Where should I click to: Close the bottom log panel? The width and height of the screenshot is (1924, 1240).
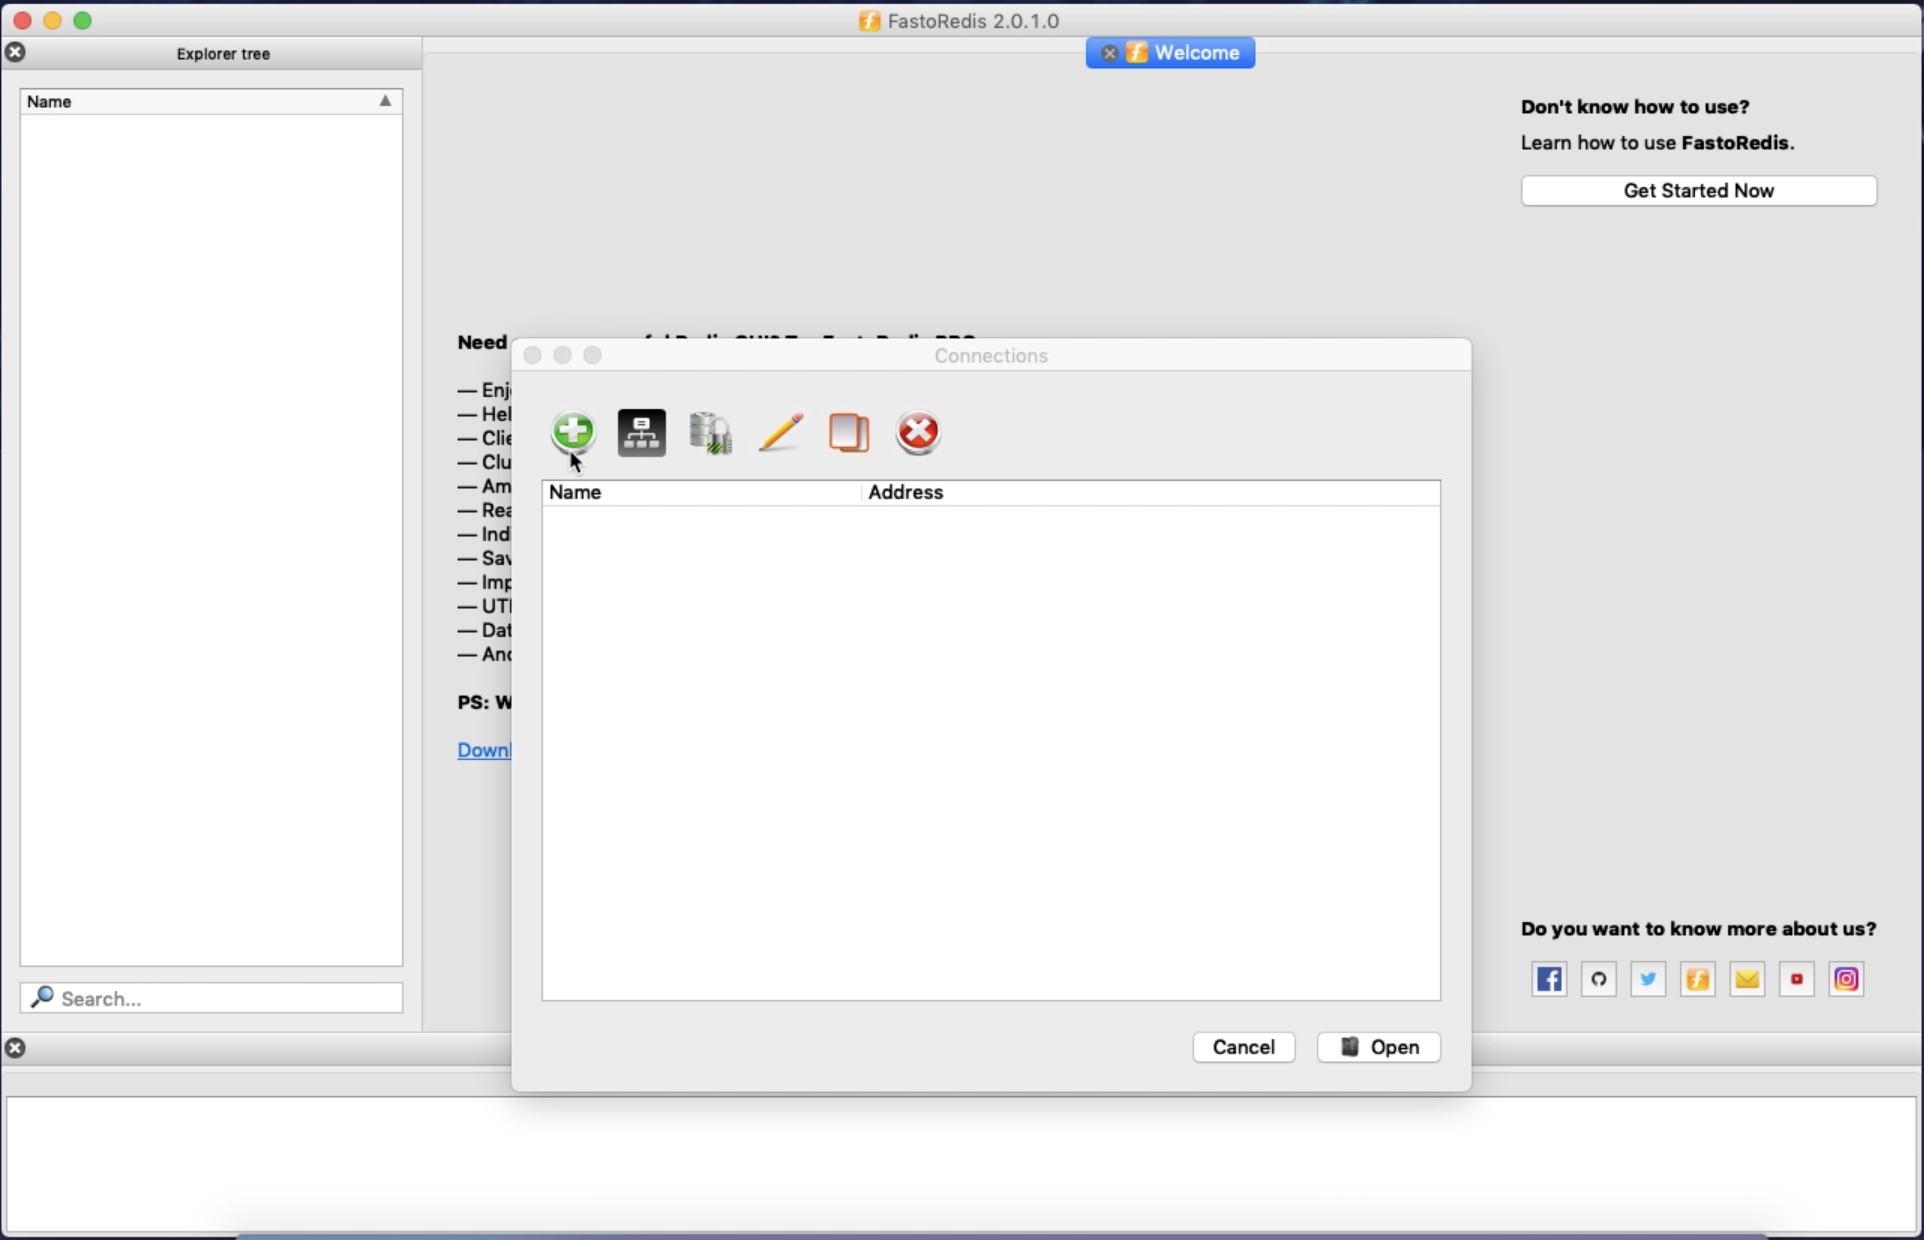15,1048
